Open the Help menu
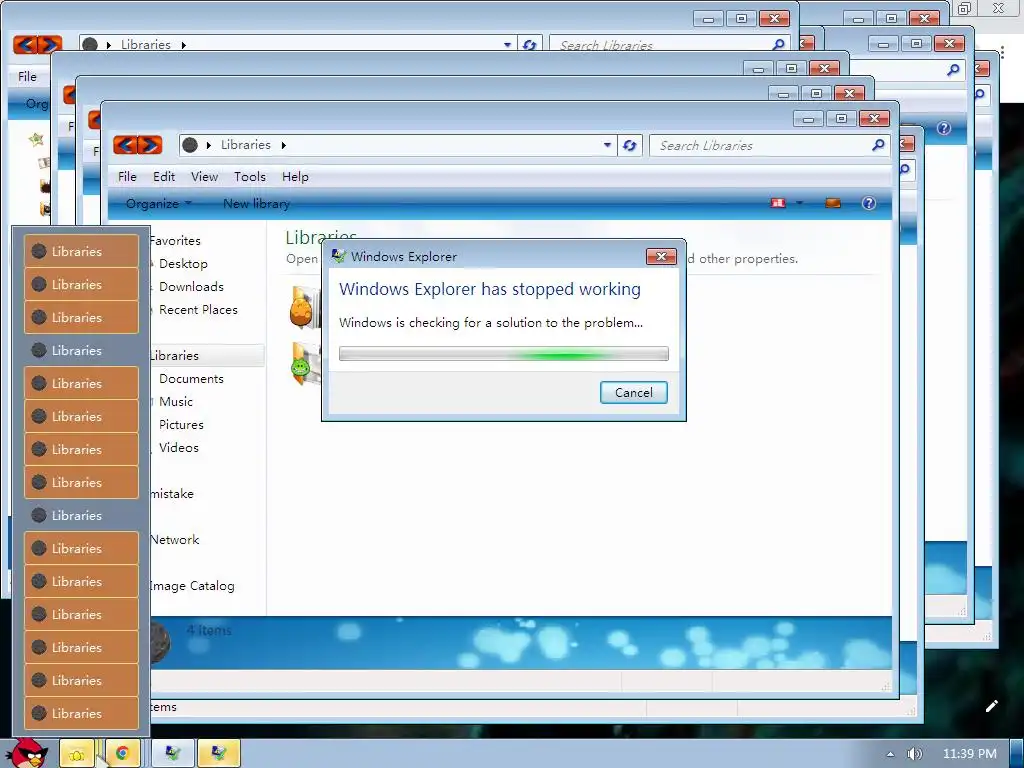The image size is (1024, 768). (295, 176)
